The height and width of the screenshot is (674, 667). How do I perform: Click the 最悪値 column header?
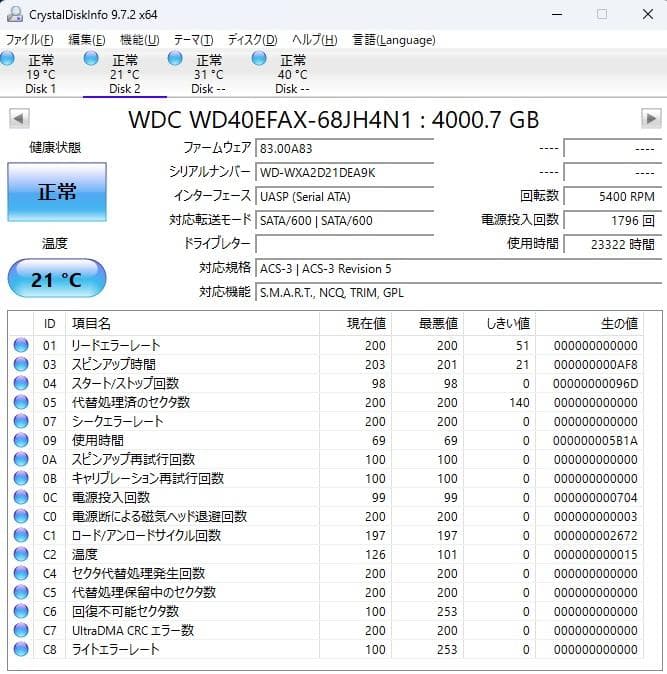428,324
